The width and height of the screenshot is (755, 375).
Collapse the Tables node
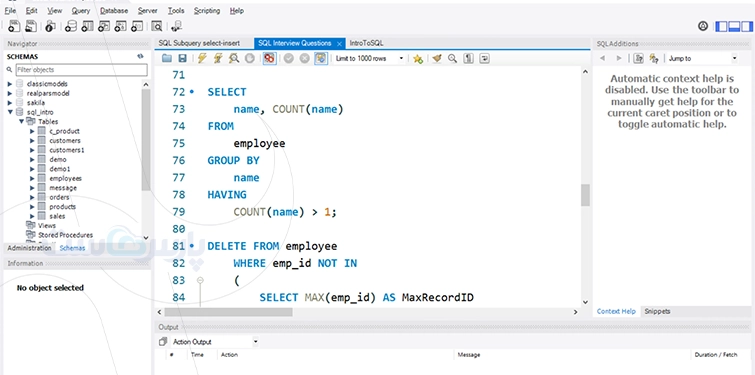point(21,121)
